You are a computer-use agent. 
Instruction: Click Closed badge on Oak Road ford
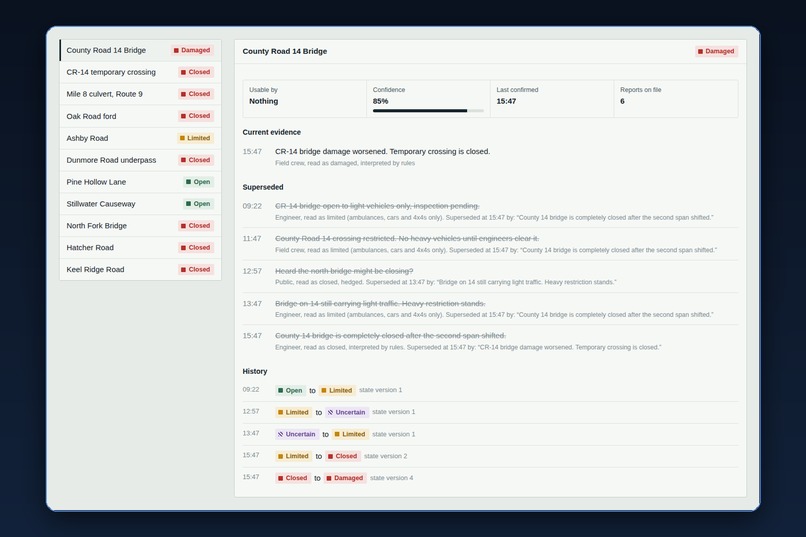pos(195,116)
